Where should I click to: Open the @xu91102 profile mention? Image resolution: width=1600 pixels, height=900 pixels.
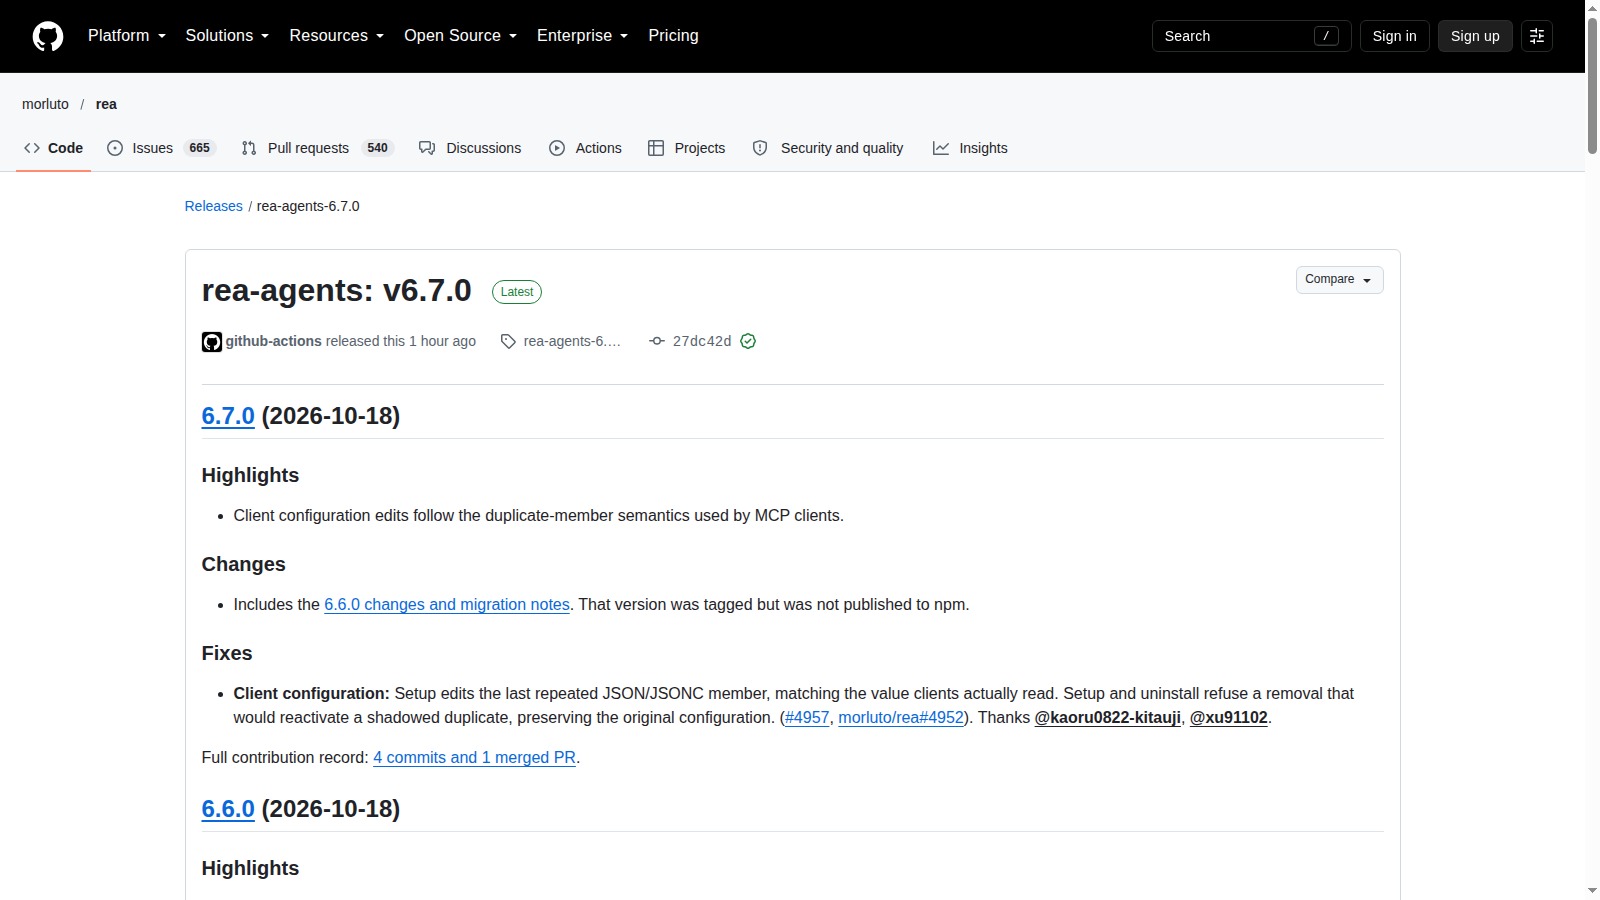pos(1228,718)
